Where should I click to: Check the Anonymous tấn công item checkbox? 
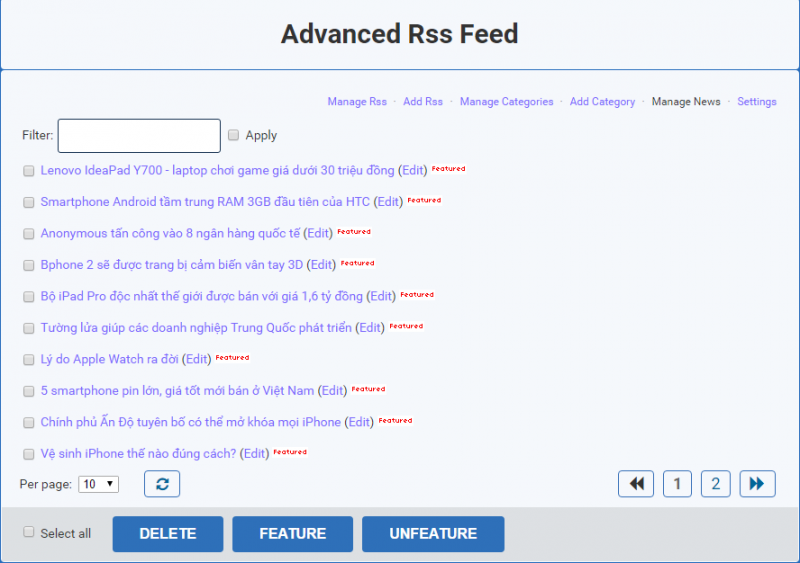point(29,233)
